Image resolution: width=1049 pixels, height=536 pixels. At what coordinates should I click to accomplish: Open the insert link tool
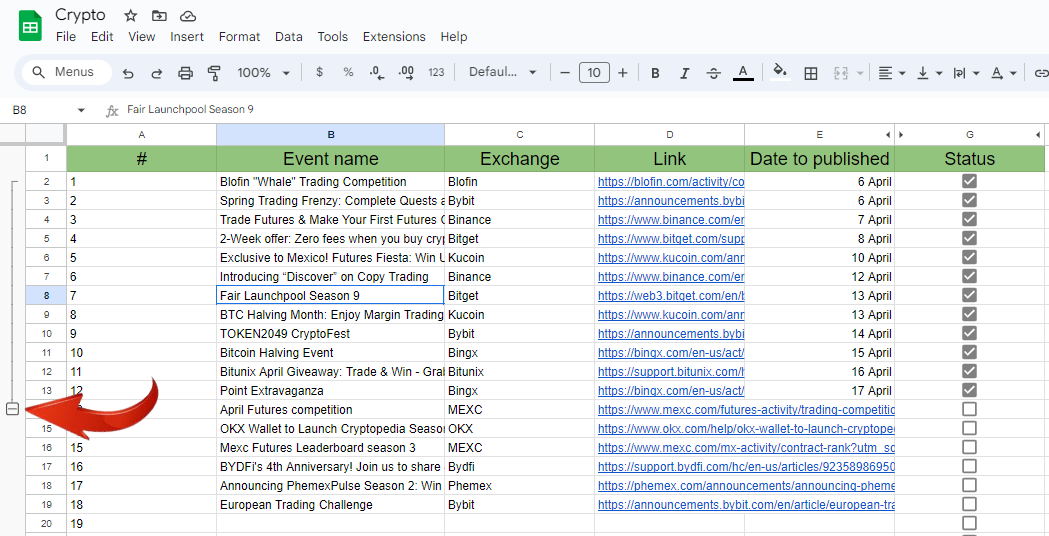pos(1041,73)
